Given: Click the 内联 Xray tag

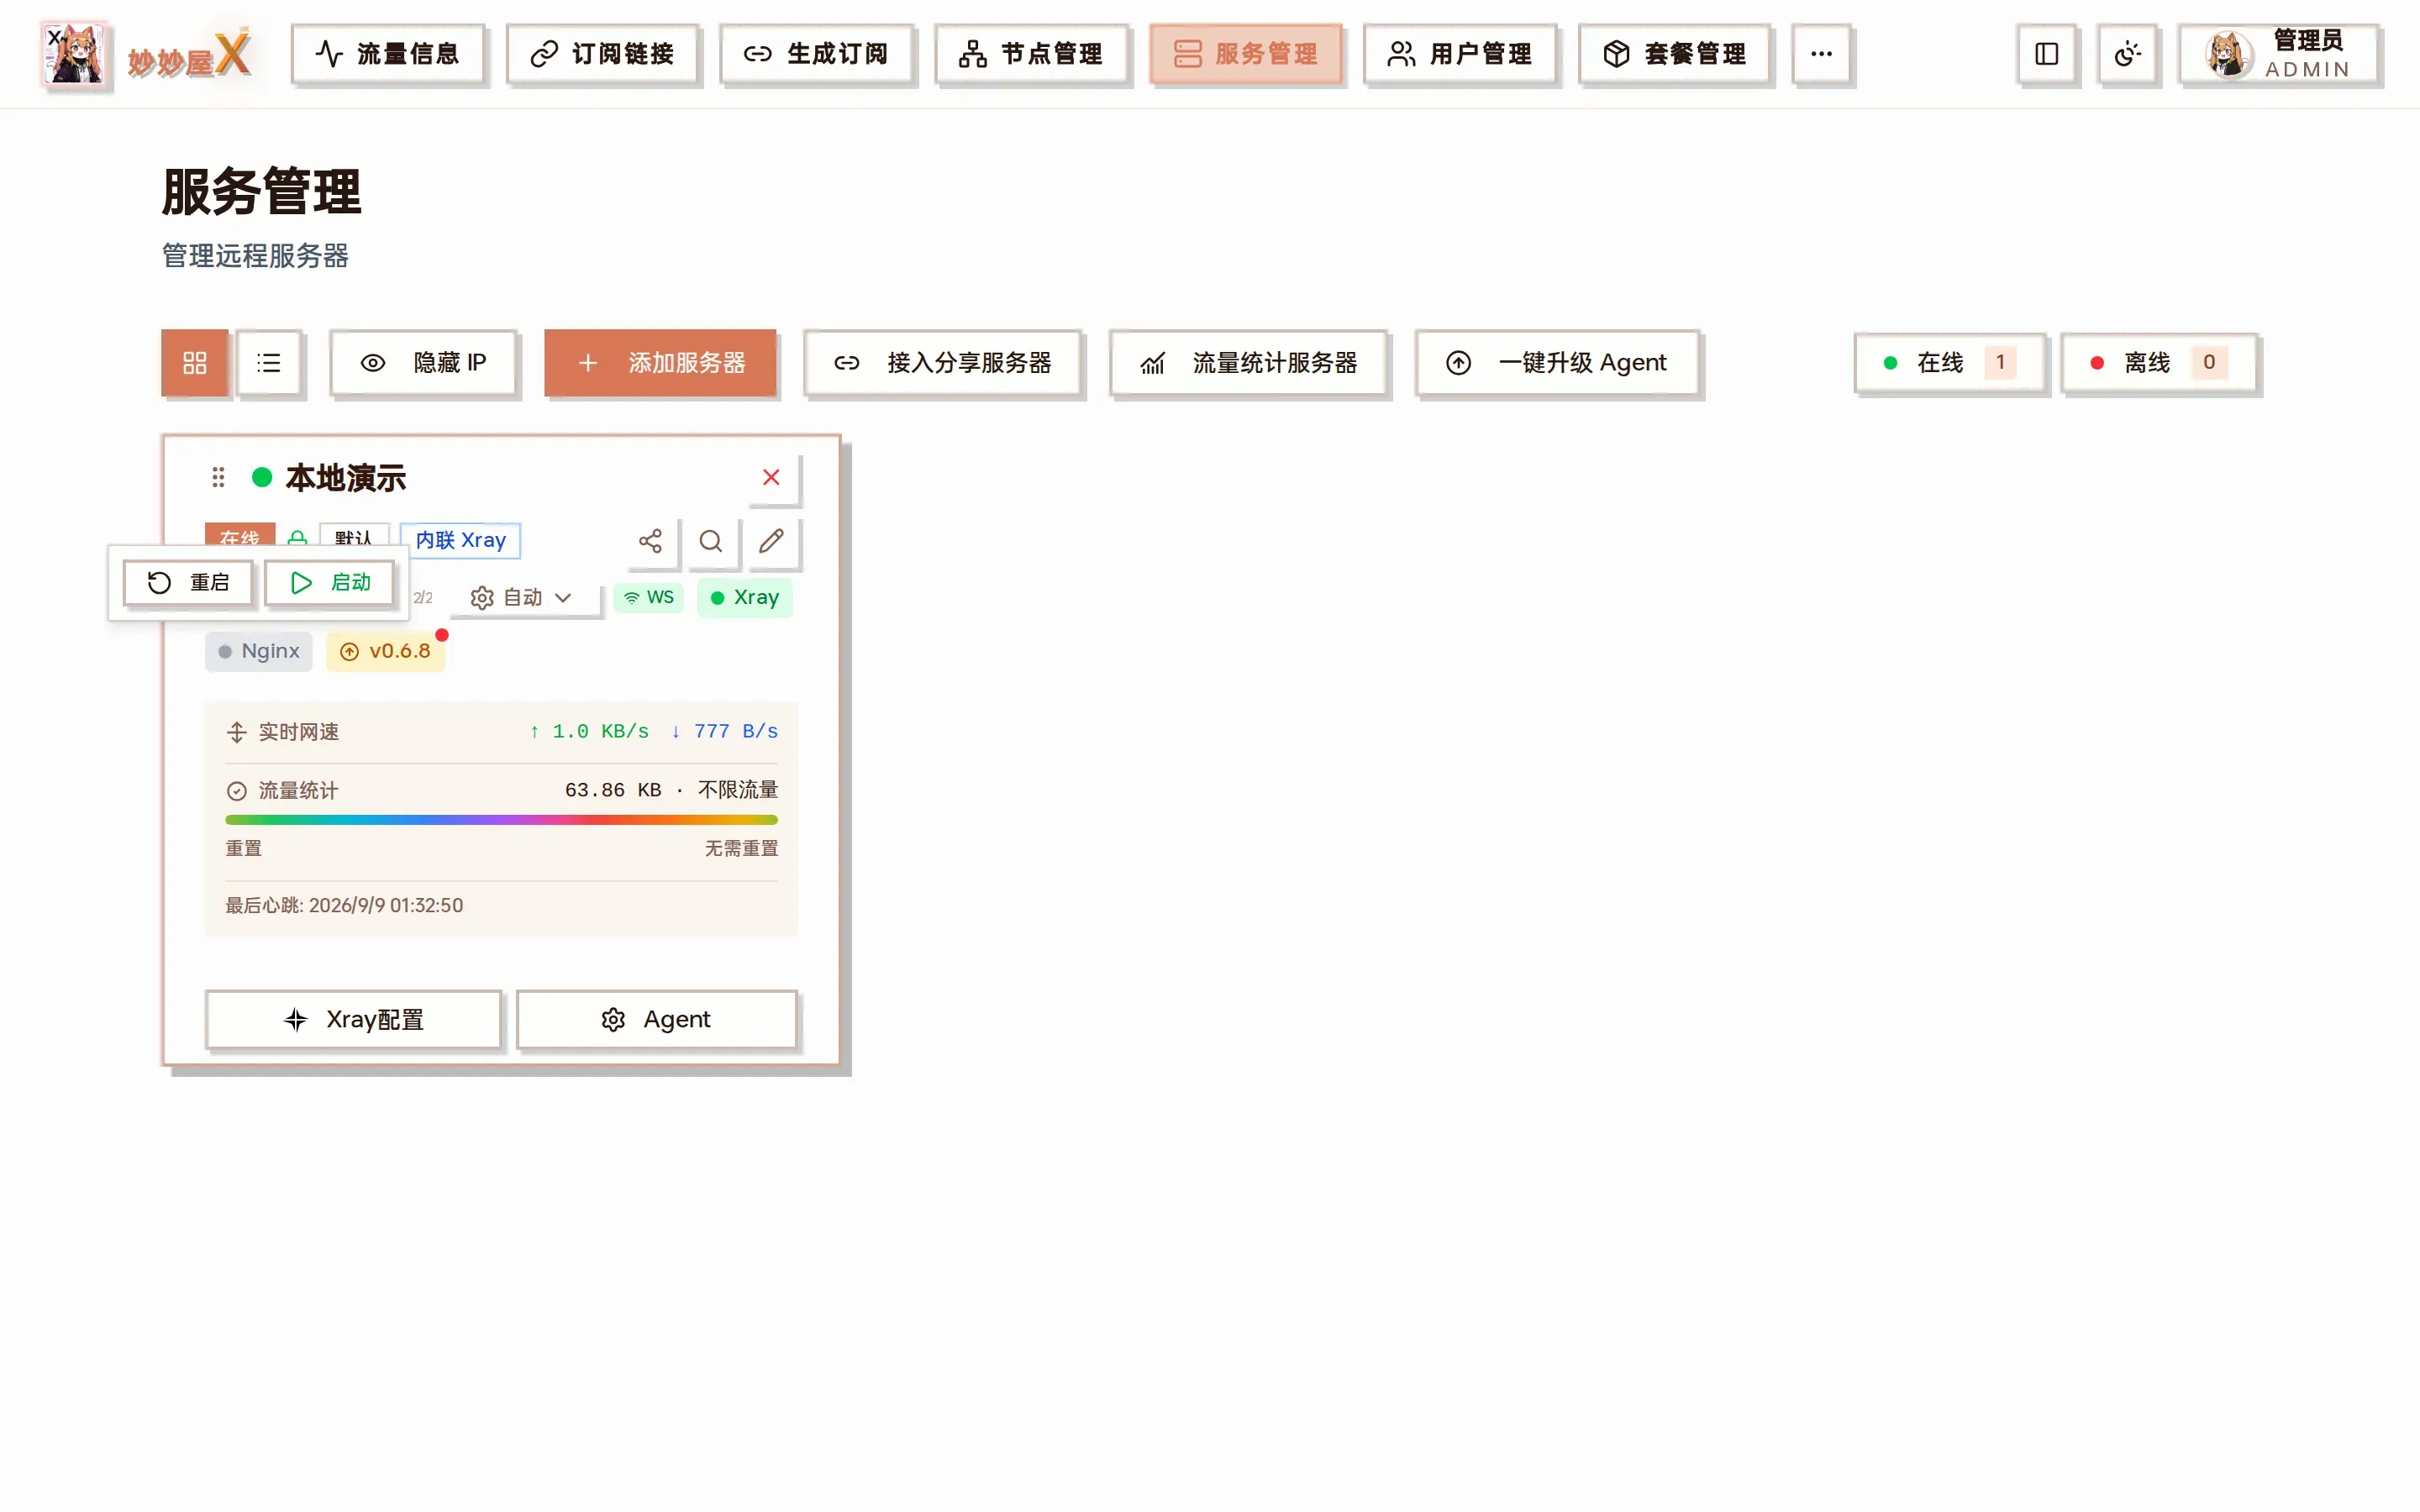Looking at the screenshot, I should (x=460, y=540).
